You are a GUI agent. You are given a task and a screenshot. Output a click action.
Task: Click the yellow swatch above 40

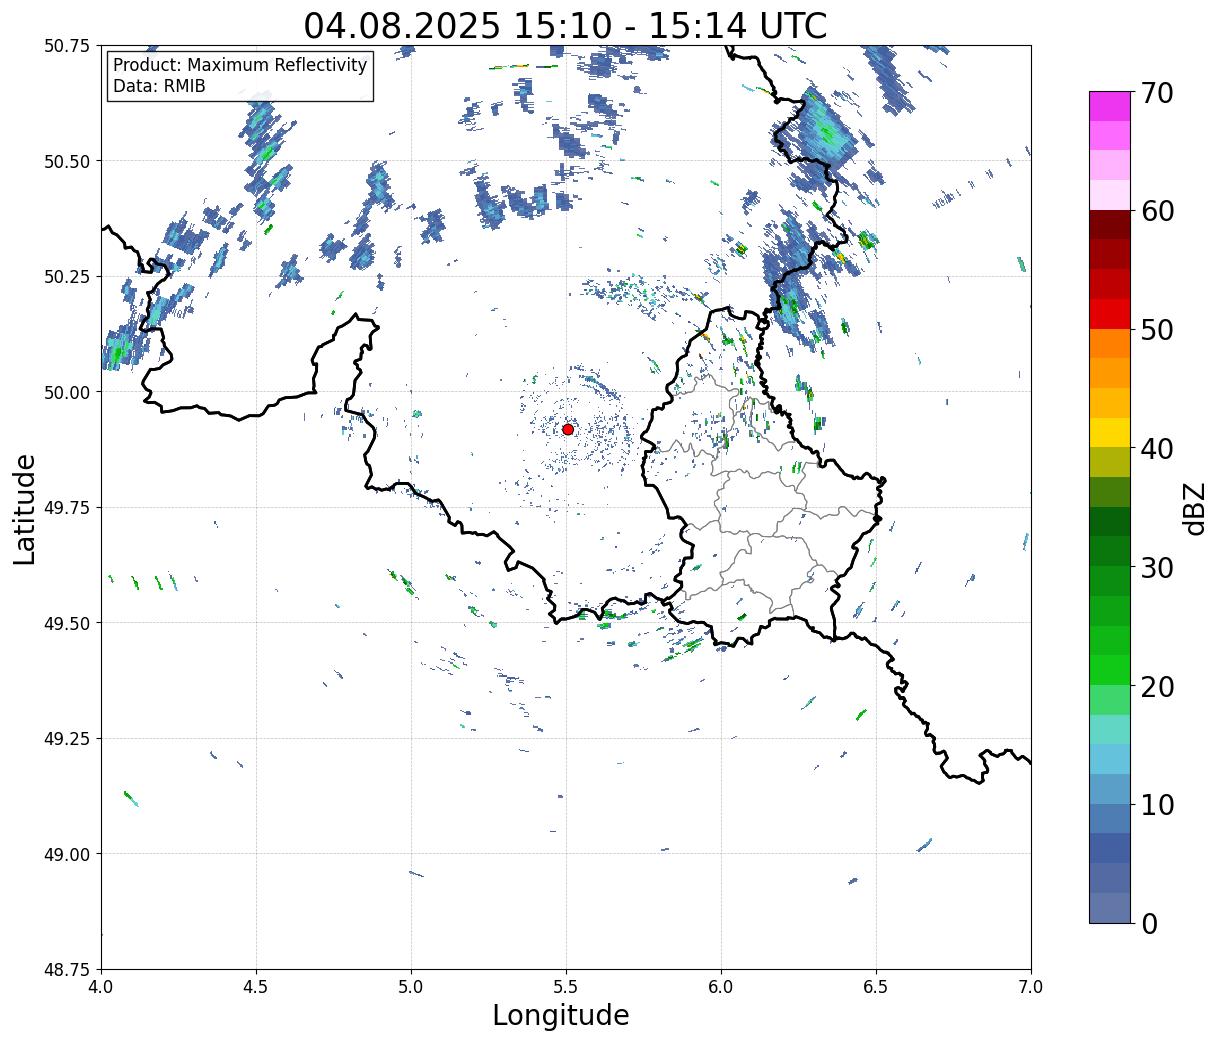coord(1110,432)
